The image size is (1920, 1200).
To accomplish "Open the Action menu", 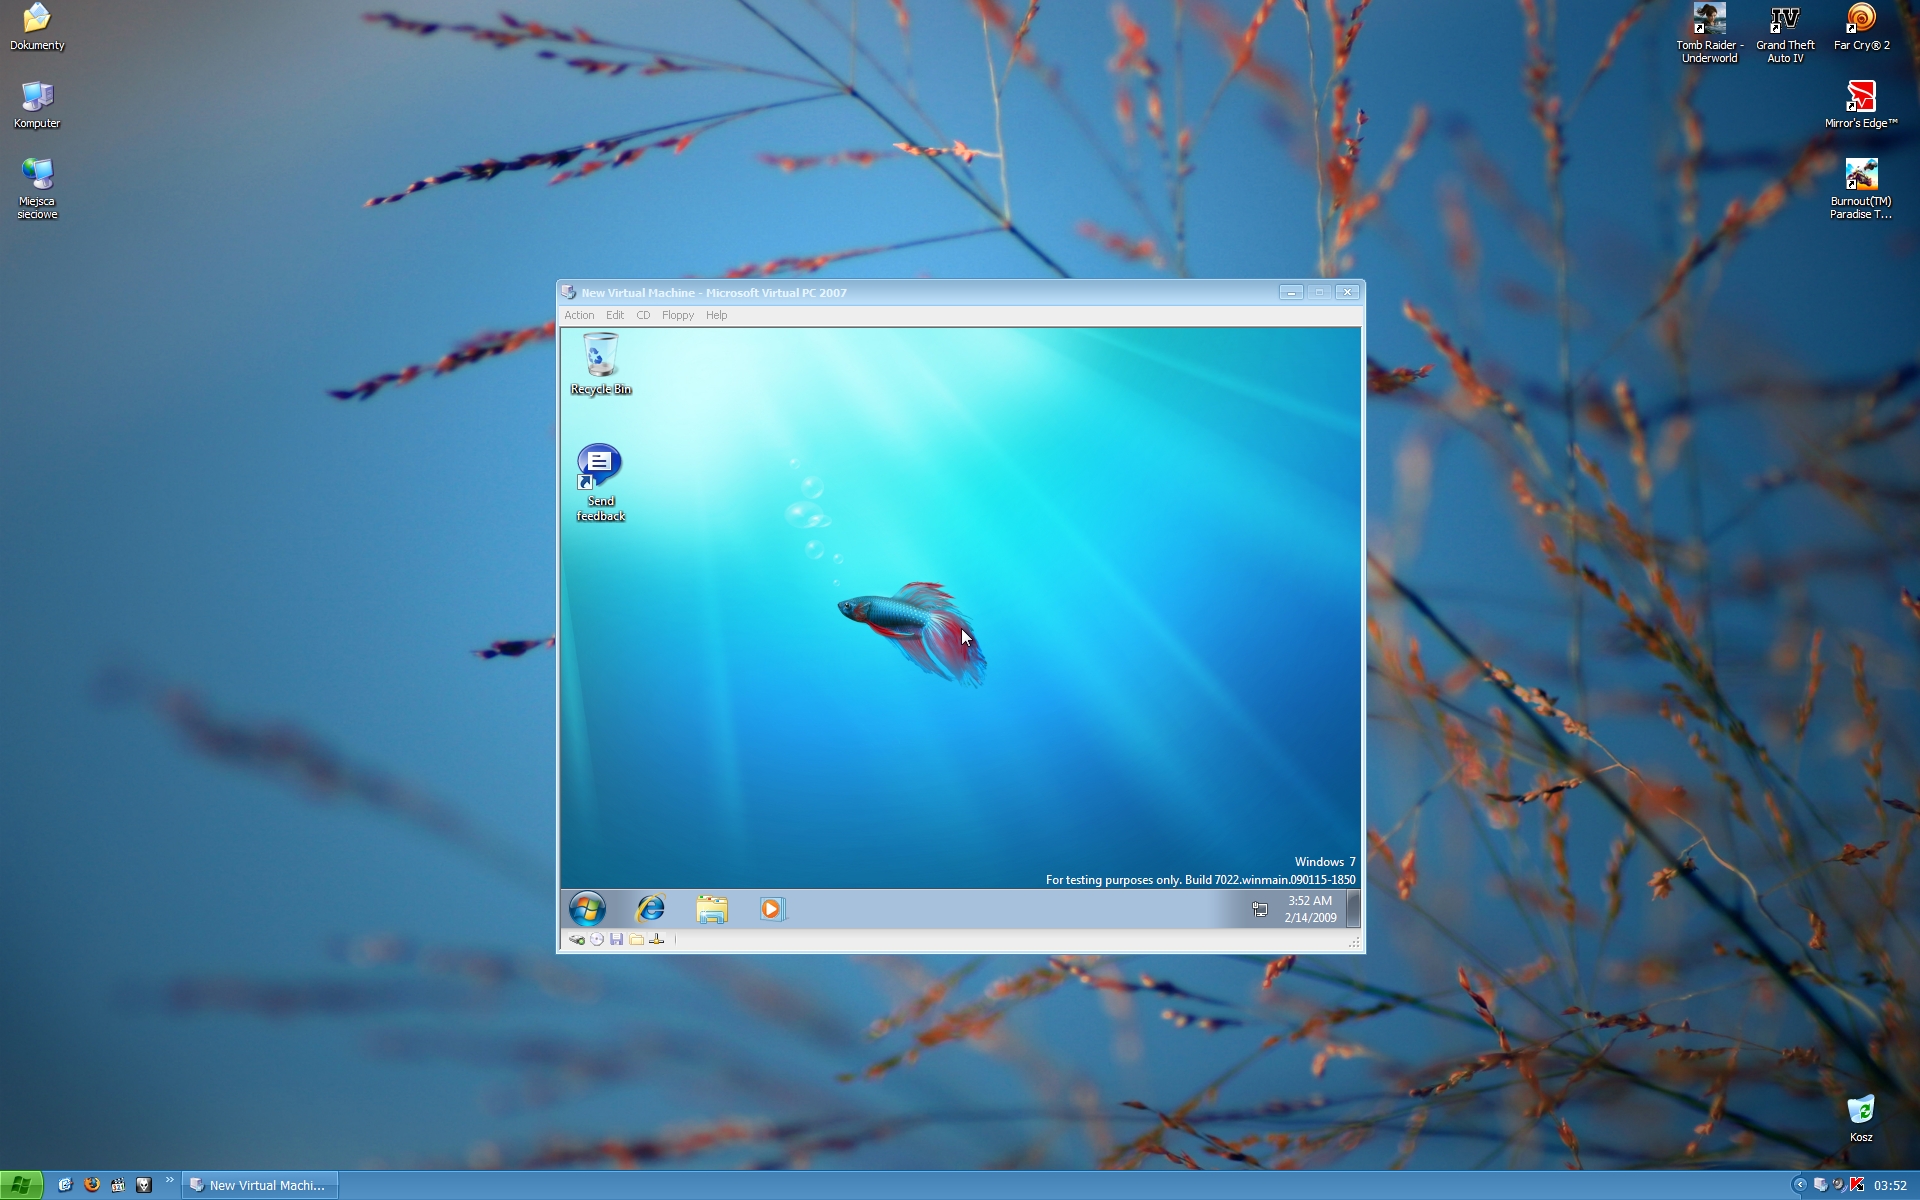I will pyautogui.click(x=578, y=315).
